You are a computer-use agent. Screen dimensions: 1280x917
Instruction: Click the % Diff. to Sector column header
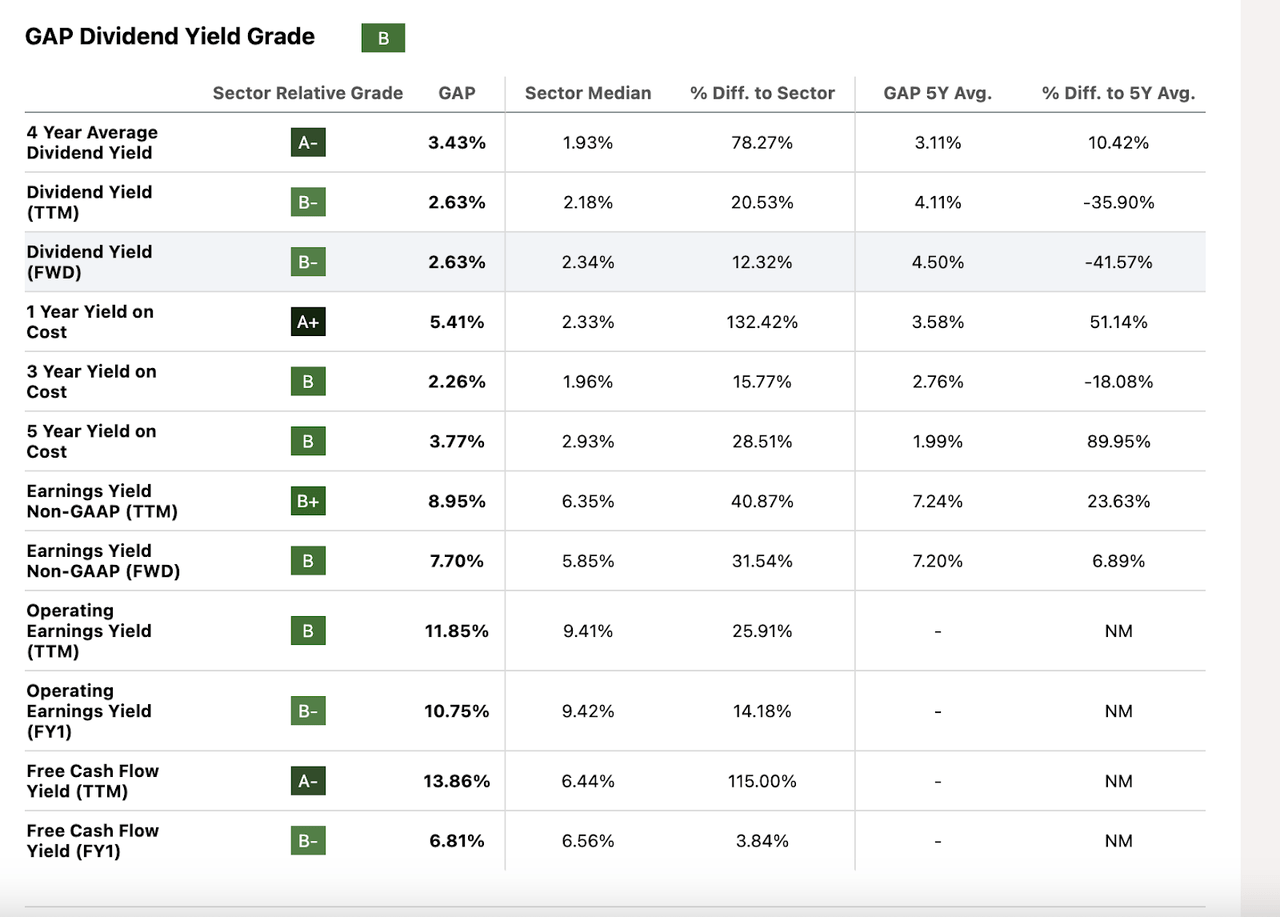(x=762, y=93)
